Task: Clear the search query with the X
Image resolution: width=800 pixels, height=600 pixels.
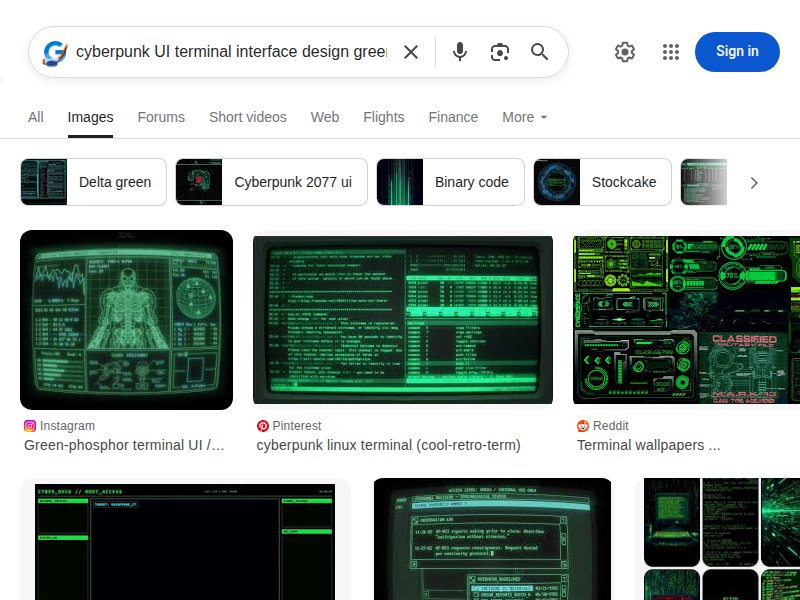Action: pyautogui.click(x=411, y=51)
